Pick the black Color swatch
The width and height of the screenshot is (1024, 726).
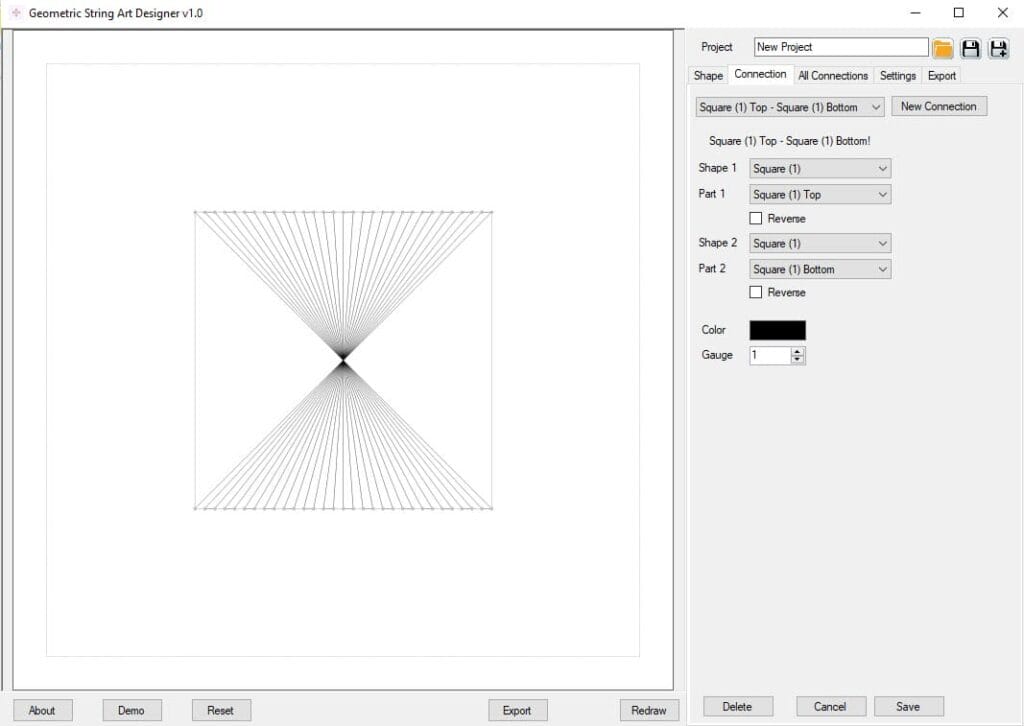(777, 330)
